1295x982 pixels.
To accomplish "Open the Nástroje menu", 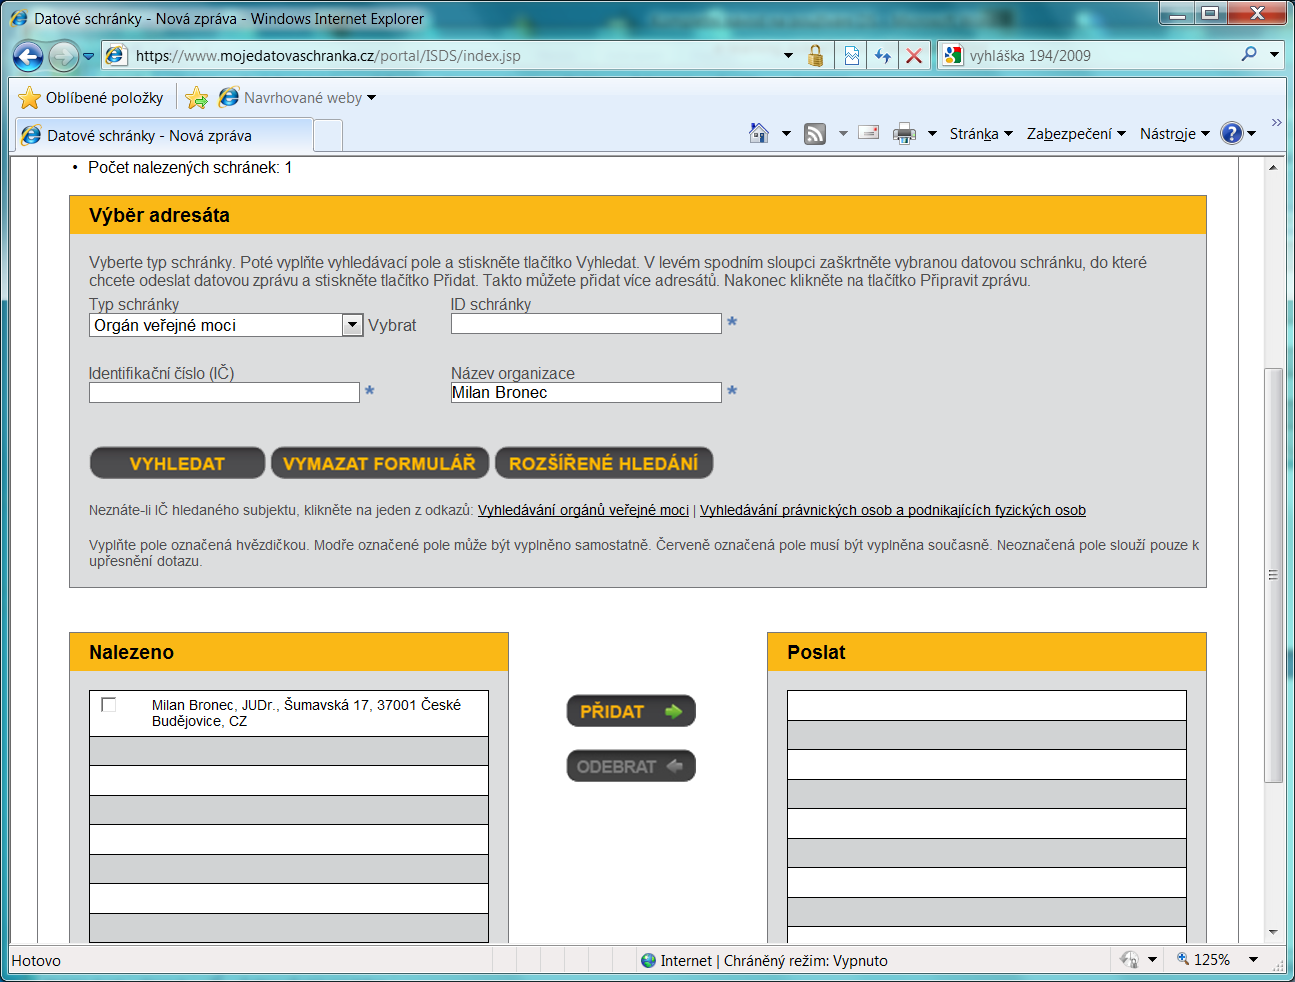I will tap(1175, 134).
